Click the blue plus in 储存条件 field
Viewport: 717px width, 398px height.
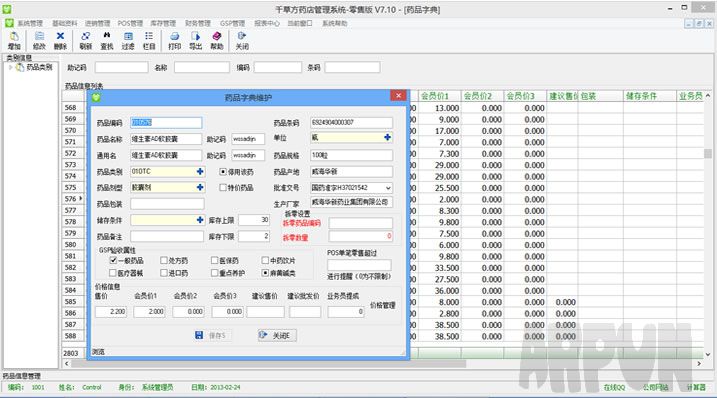pos(200,220)
